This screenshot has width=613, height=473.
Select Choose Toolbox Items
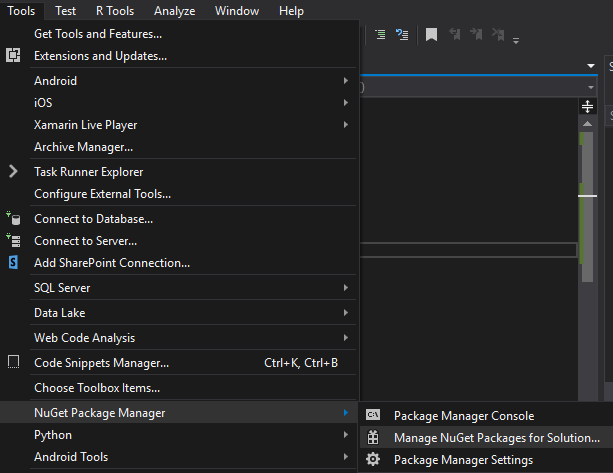(x=179, y=388)
